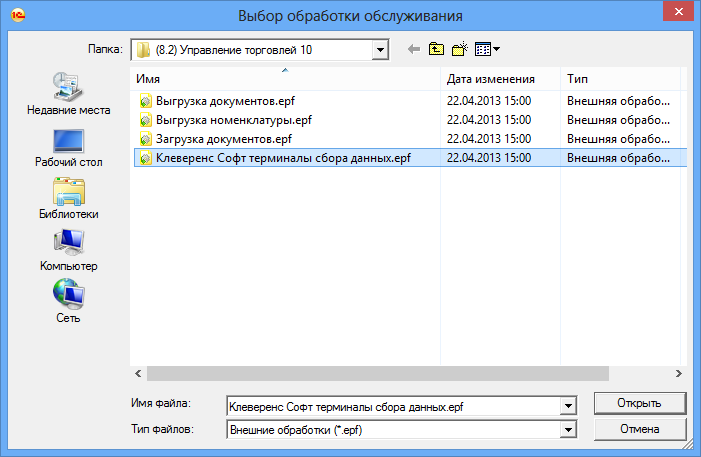The image size is (701, 457).
Task: Click the horizontal scrollbar left arrow
Action: [x=138, y=373]
